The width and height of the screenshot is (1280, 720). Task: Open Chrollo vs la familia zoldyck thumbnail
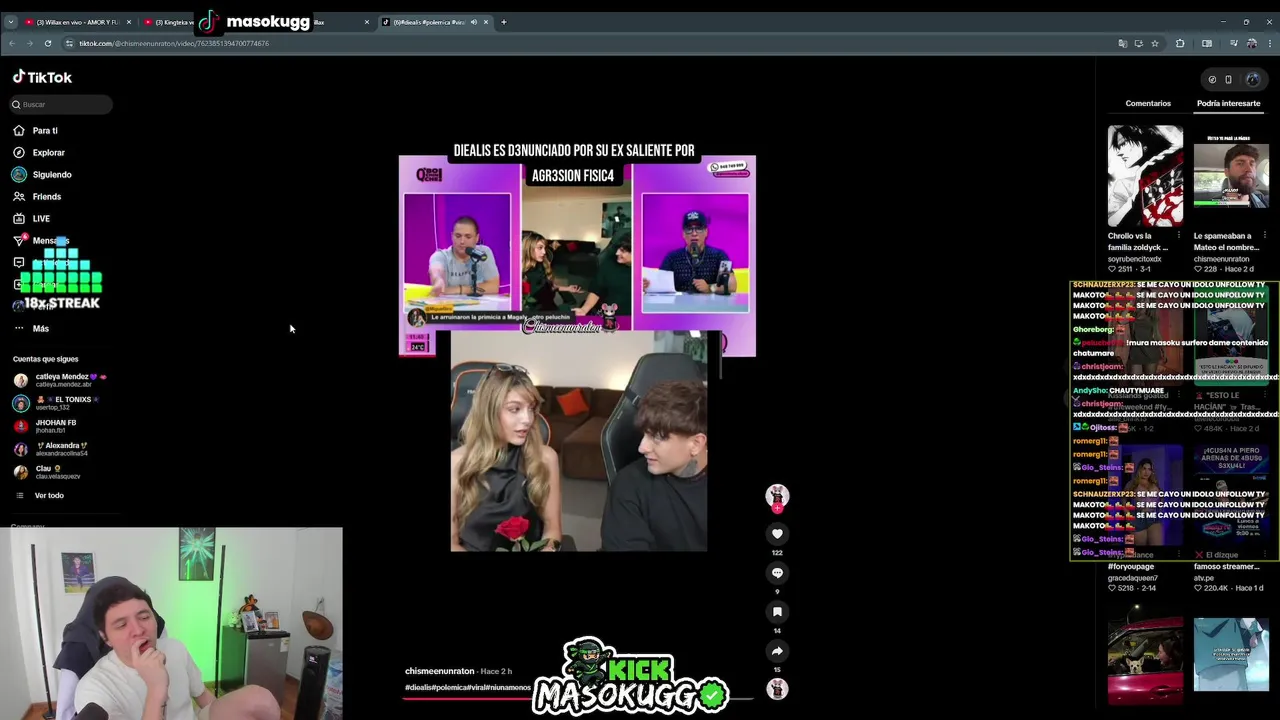[1145, 176]
